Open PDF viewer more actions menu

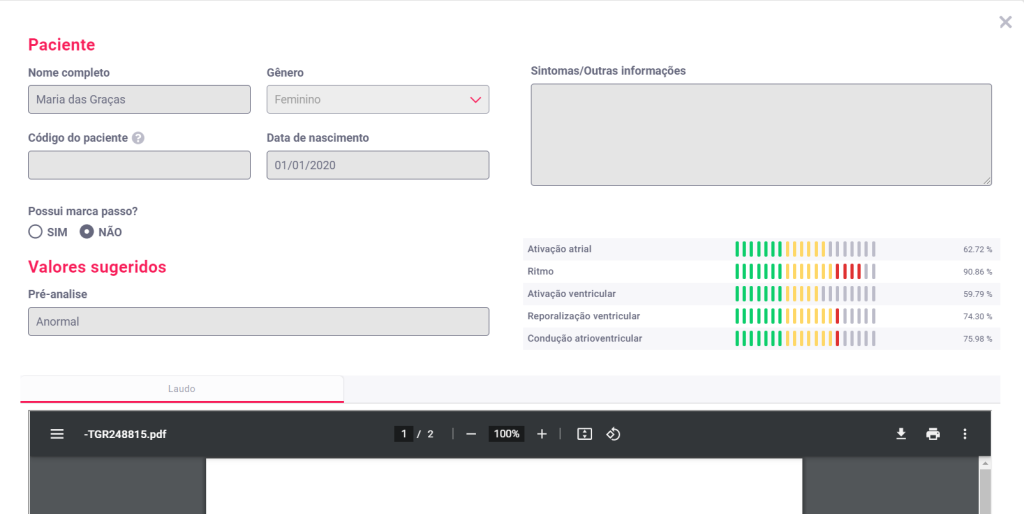[x=965, y=434]
